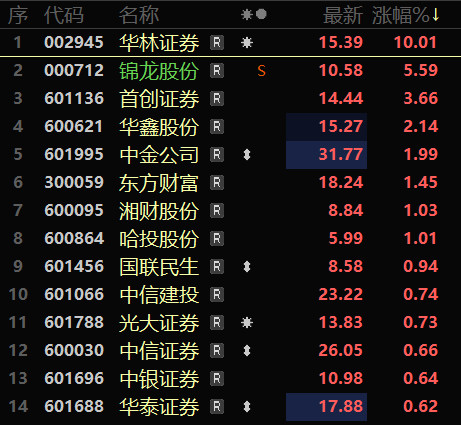Click the R badge next to 中银证券
Image resolution: width=461 pixels, height=425 pixels.
coord(217,379)
